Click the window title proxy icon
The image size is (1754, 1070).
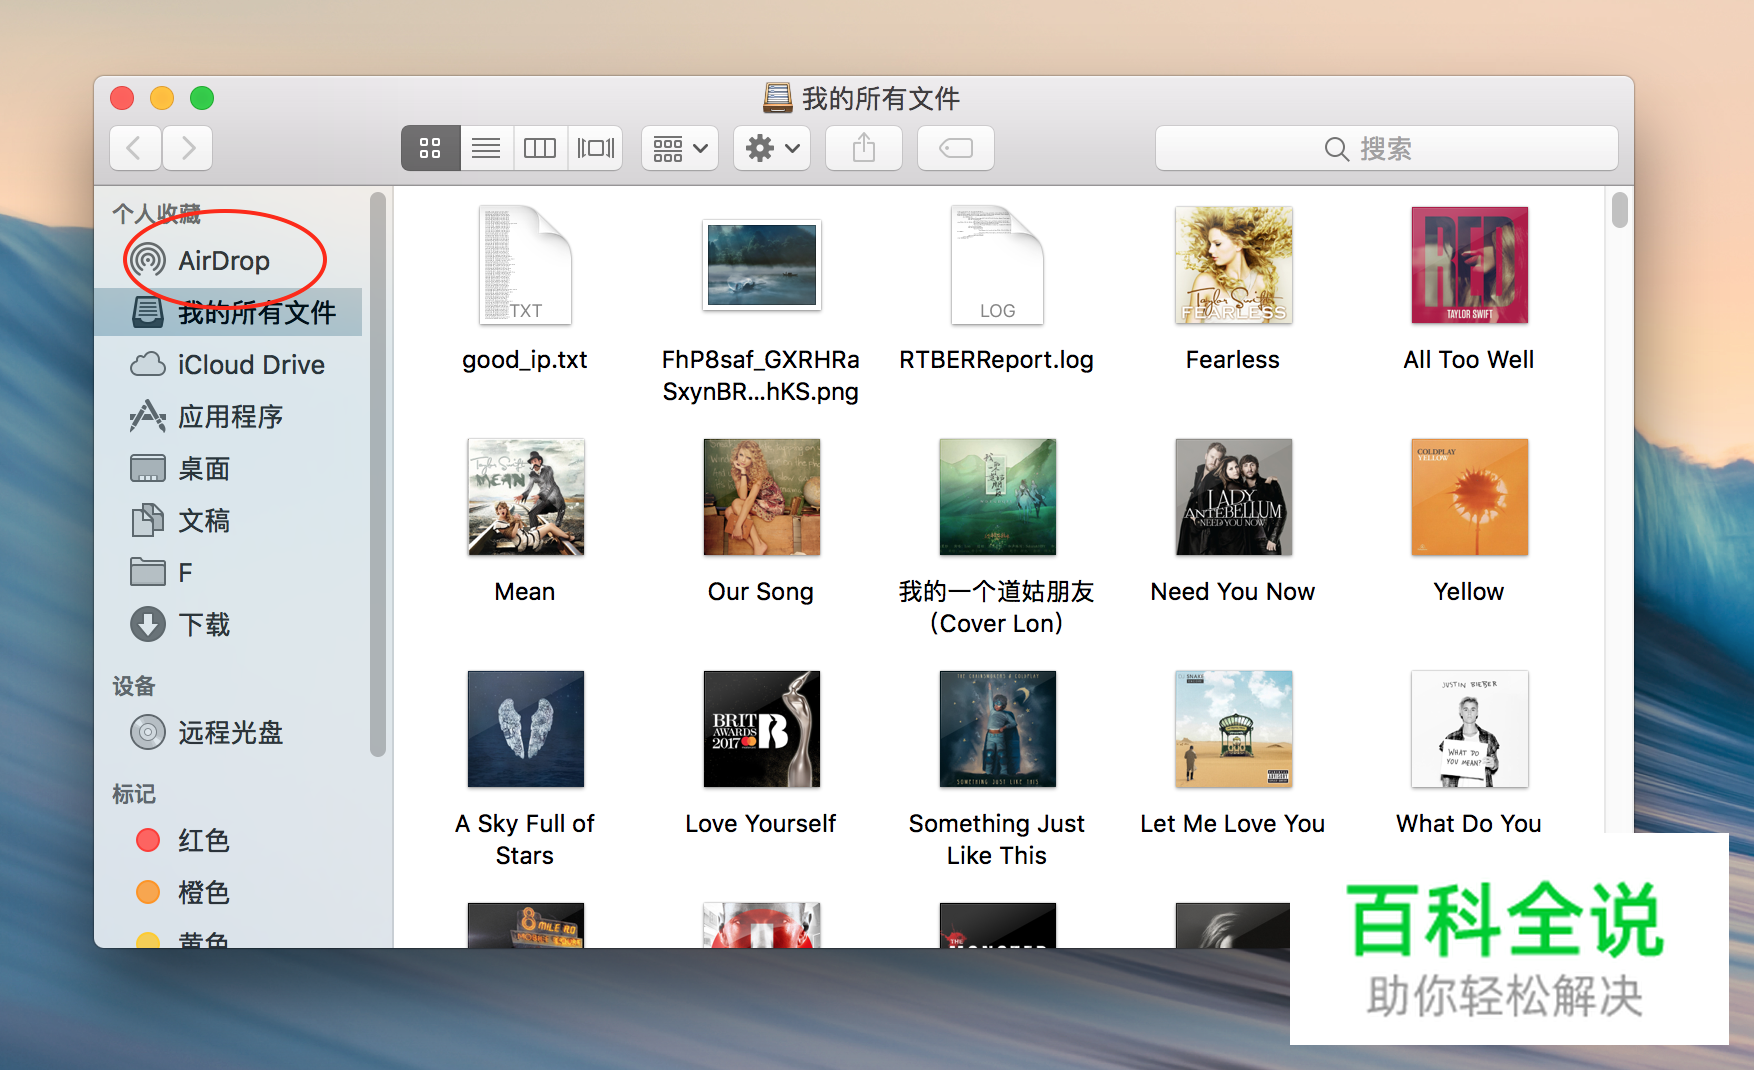(778, 98)
